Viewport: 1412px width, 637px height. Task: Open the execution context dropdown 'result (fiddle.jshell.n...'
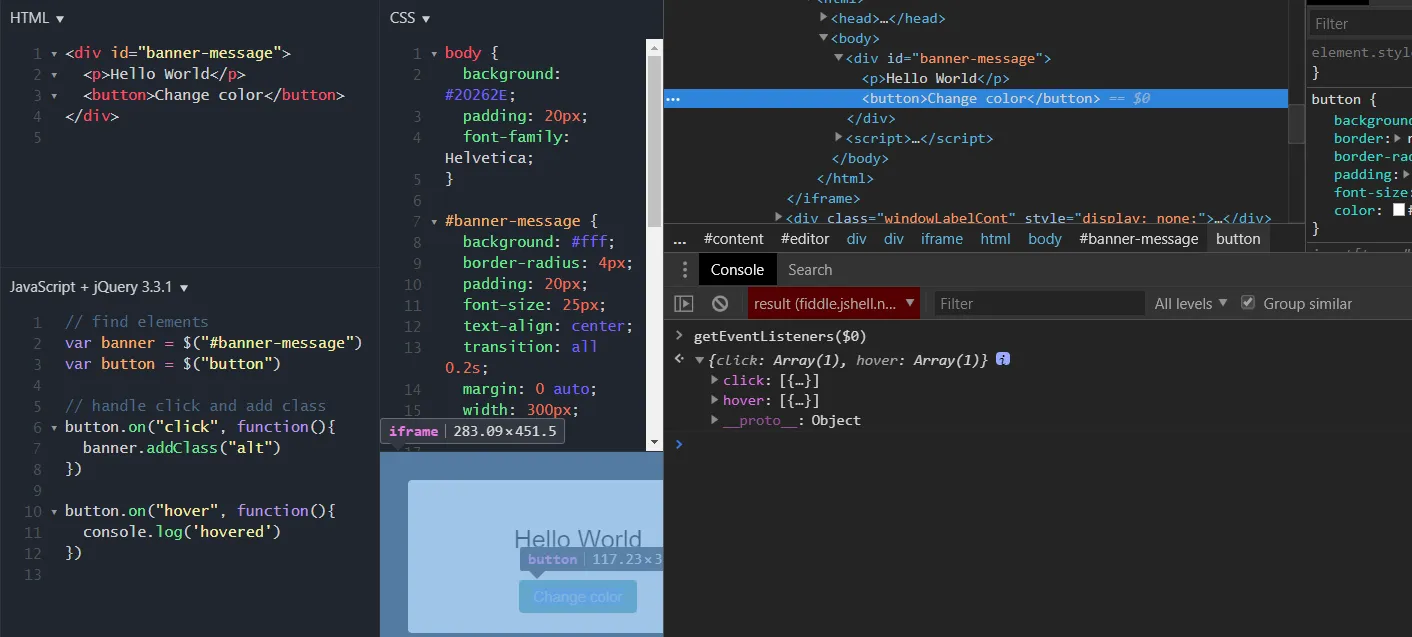(x=833, y=303)
